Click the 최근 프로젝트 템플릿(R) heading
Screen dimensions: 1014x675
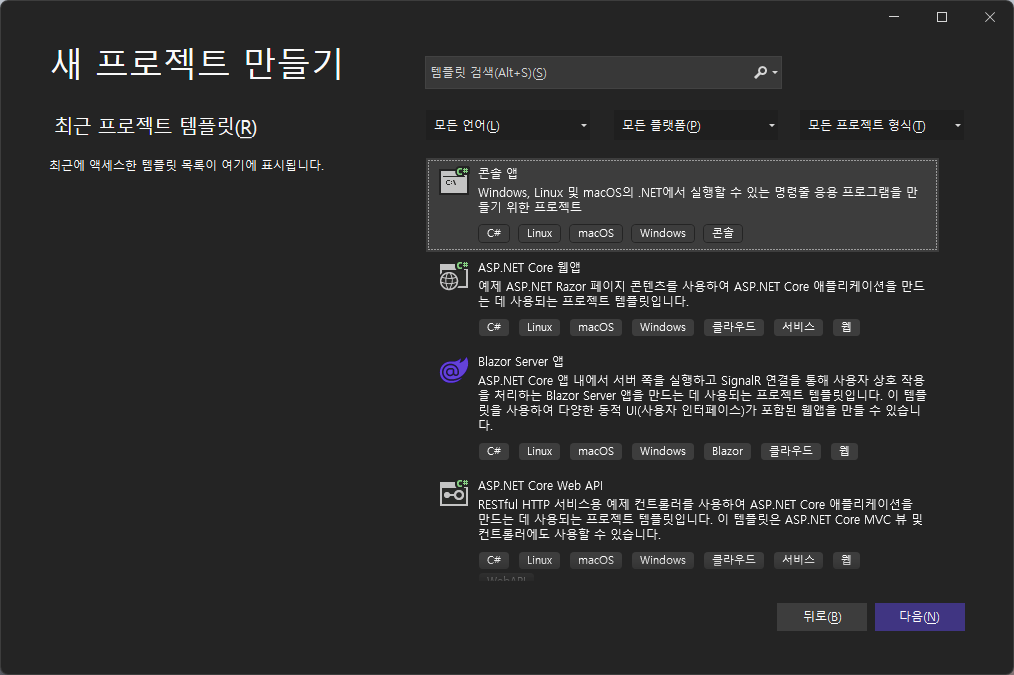click(x=155, y=126)
